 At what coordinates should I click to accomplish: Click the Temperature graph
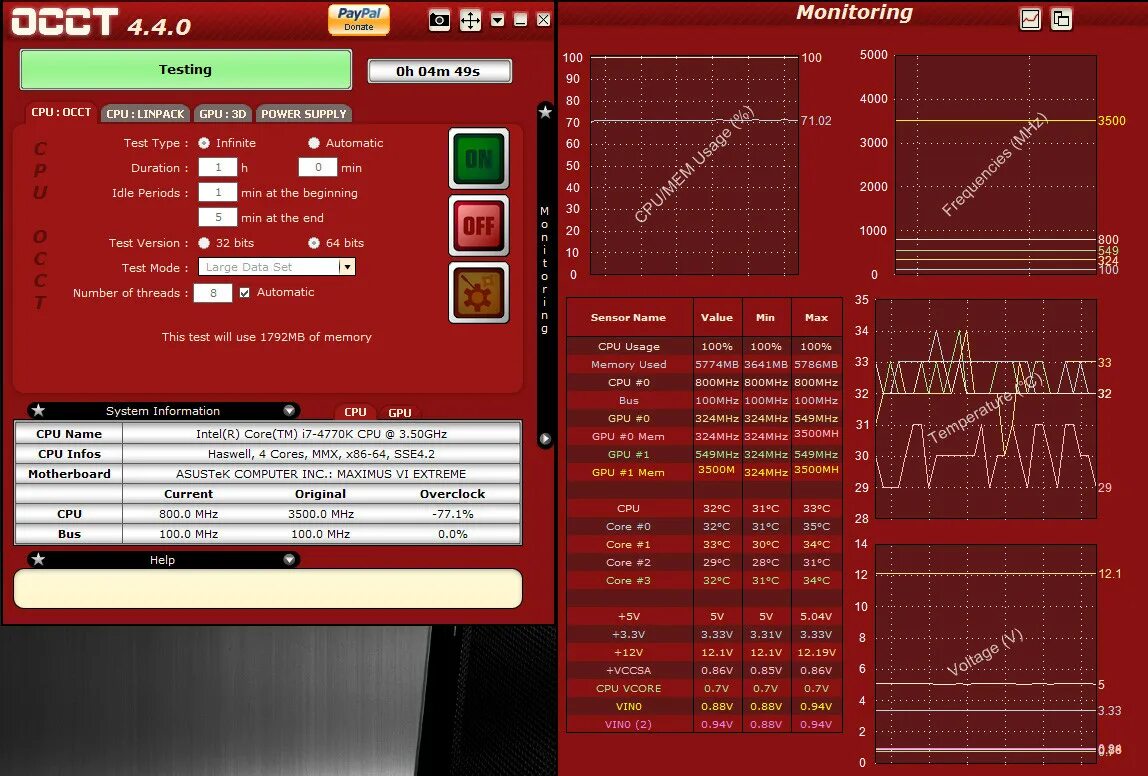(x=986, y=408)
